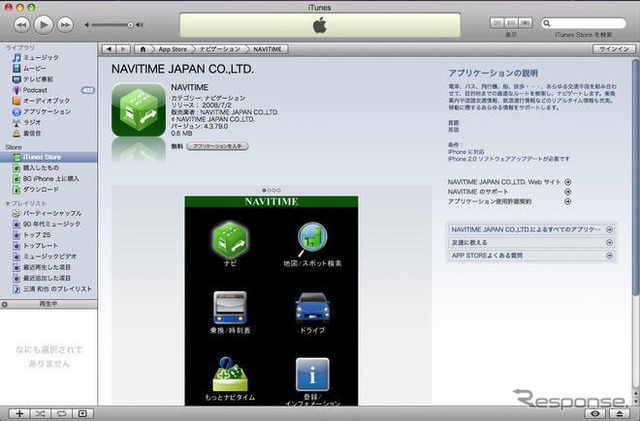
Task: Adjust the volume slider knob
Action: coord(130,25)
